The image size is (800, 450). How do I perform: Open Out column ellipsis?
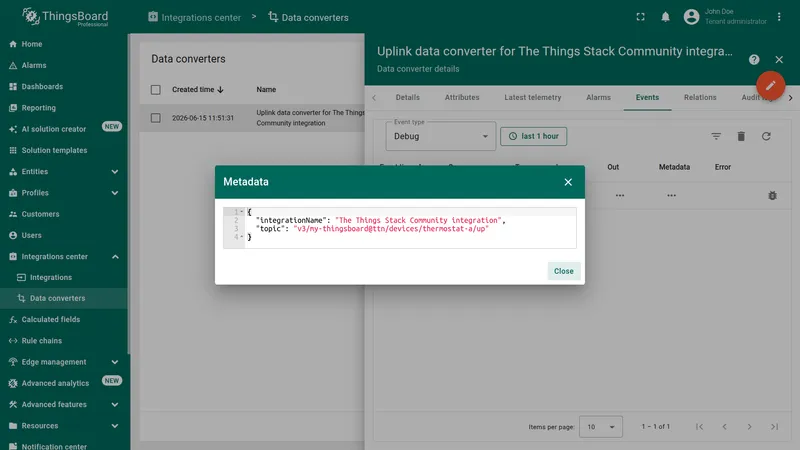[619, 195]
